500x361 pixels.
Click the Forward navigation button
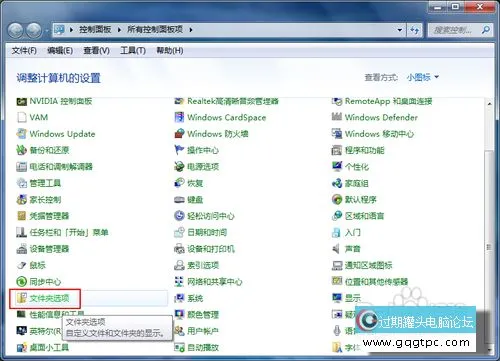tap(34, 30)
